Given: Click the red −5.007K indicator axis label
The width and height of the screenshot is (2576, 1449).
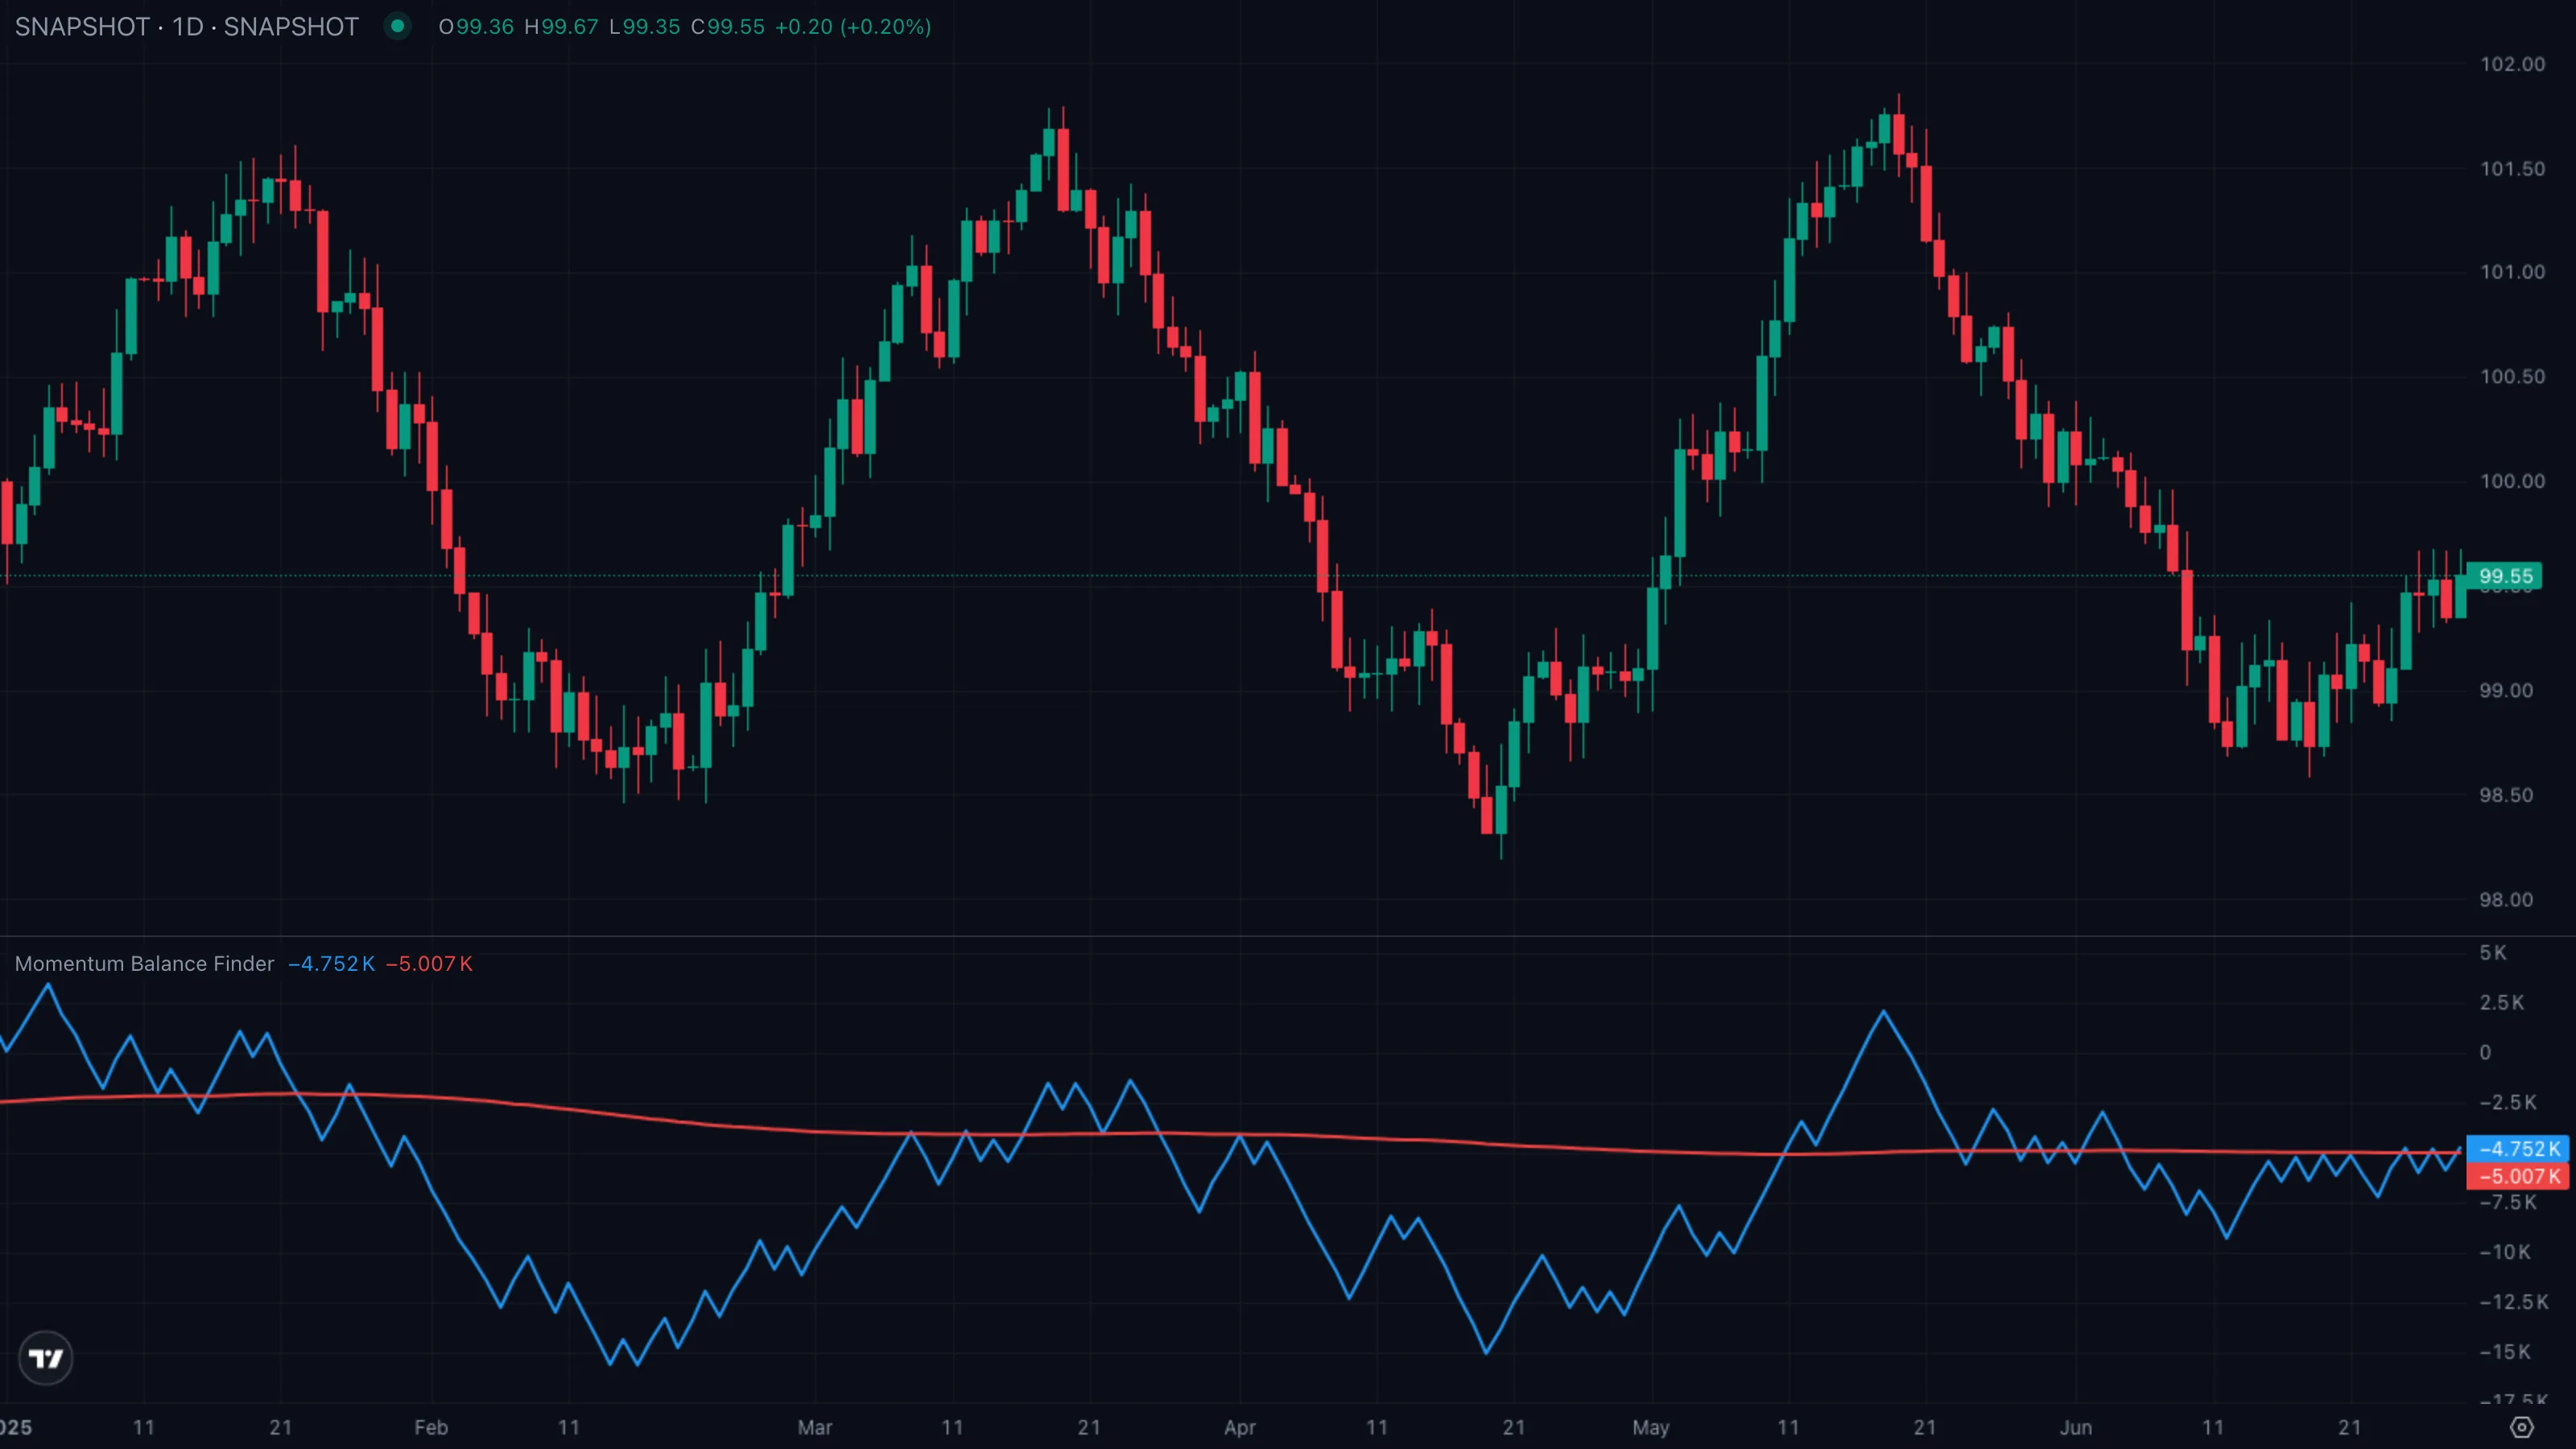Looking at the screenshot, I should click(x=2518, y=1176).
